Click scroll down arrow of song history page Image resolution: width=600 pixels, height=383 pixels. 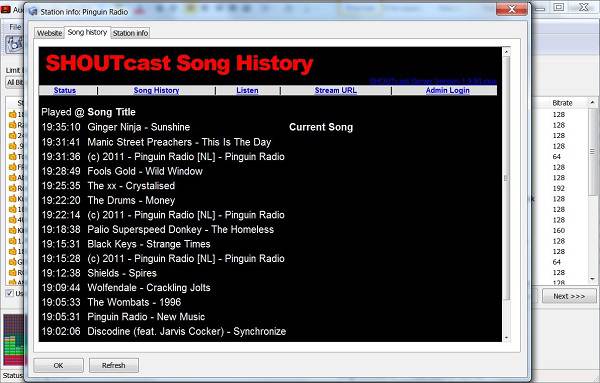click(506, 337)
